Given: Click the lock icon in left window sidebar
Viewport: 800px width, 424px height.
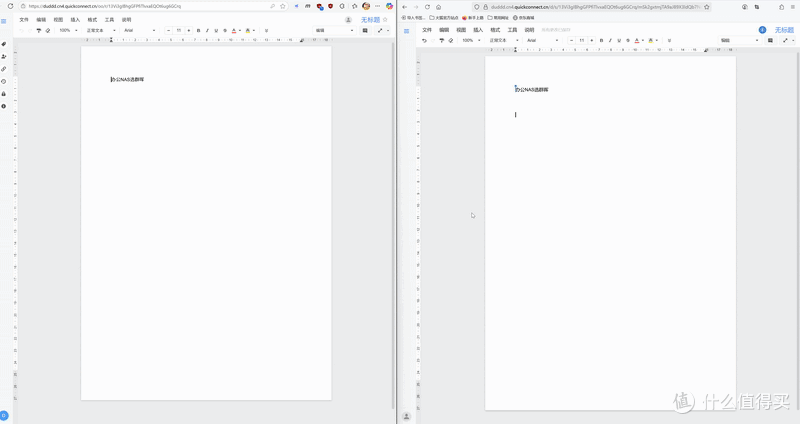Looking at the screenshot, I should click(4, 94).
